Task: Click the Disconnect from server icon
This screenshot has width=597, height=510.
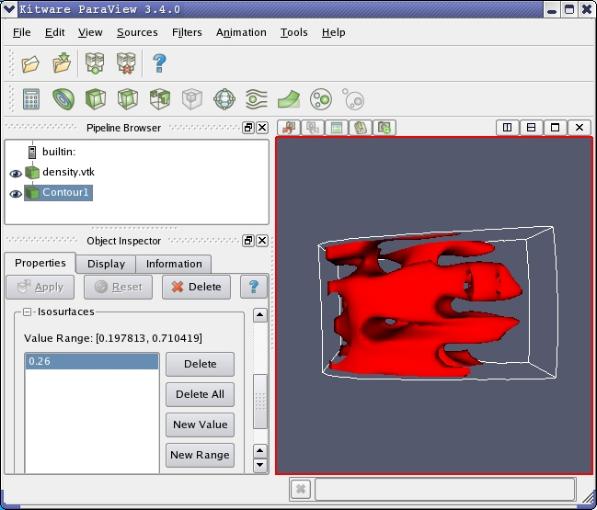Action: coord(126,63)
